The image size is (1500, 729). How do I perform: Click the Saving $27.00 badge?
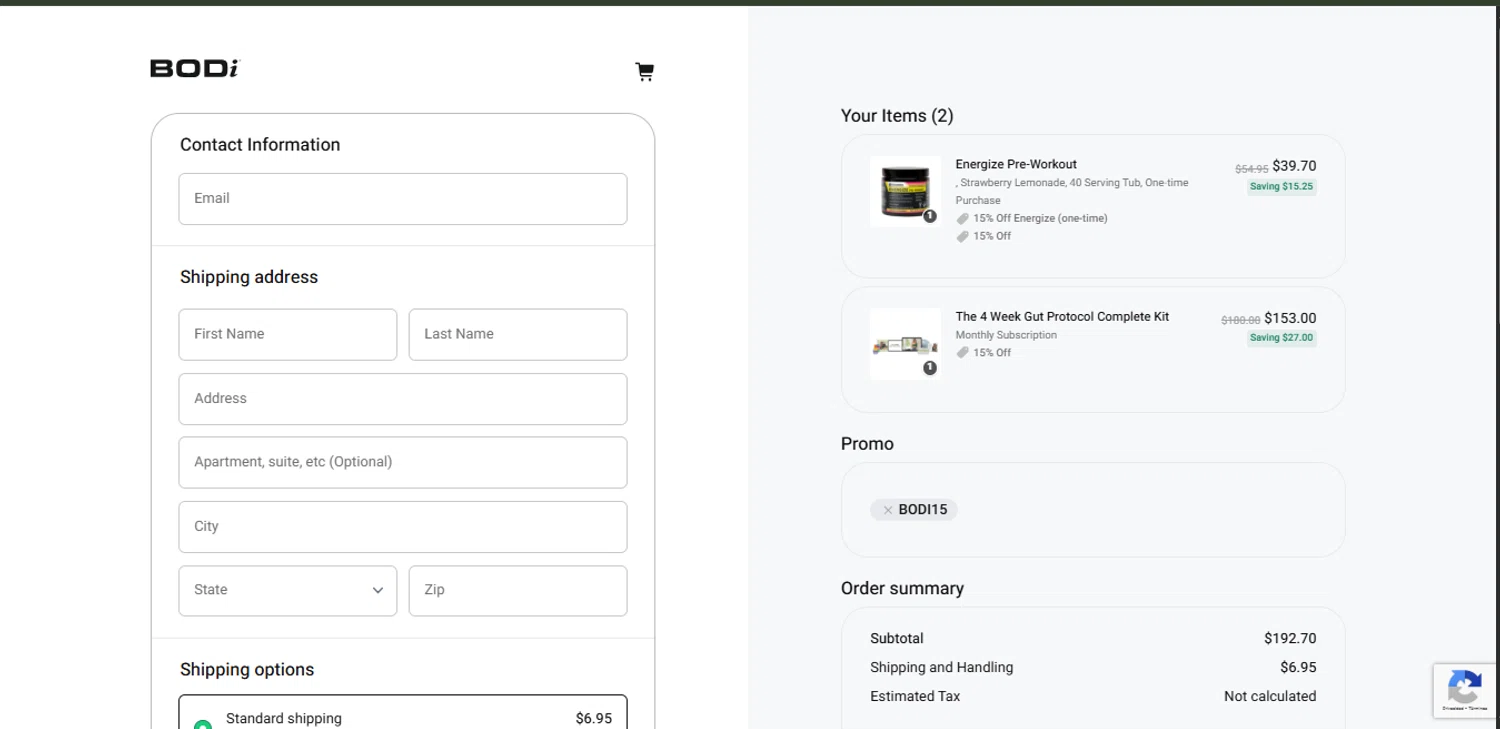click(x=1281, y=338)
